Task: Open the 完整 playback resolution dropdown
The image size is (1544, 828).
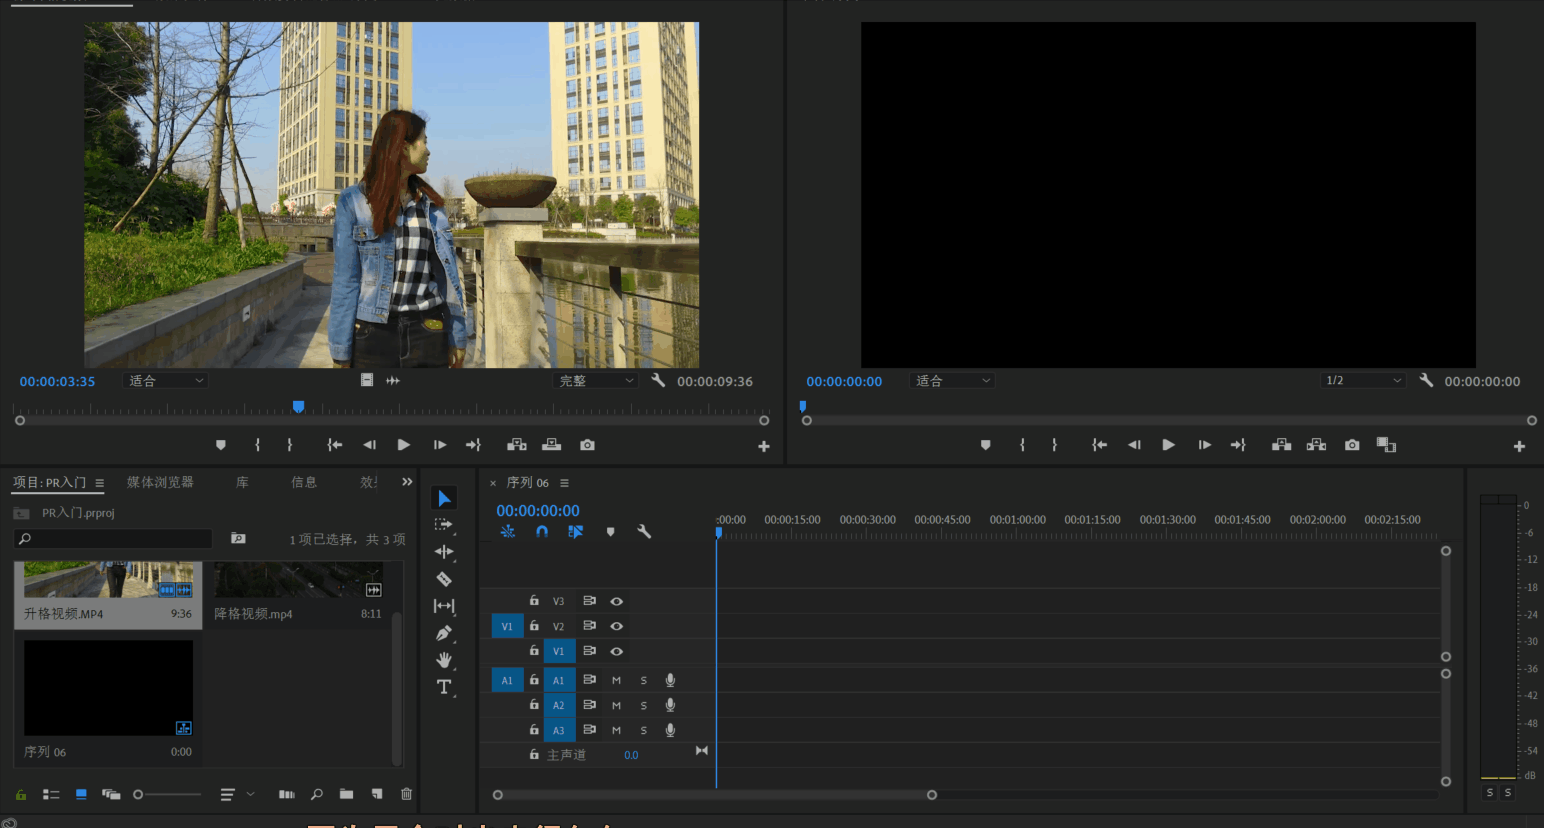Action: [596, 381]
